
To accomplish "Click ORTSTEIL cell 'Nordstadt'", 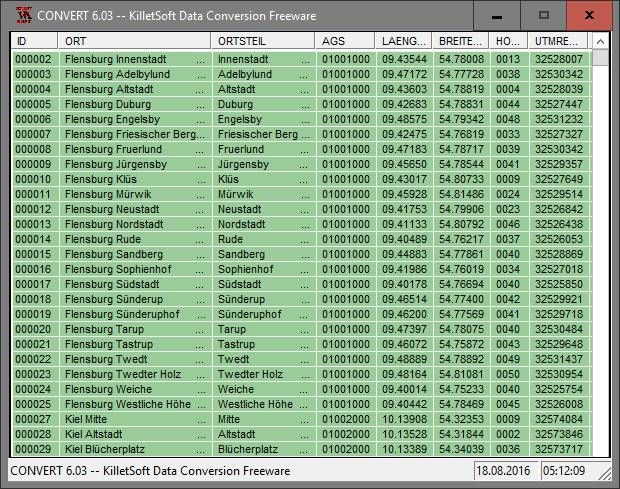I will click(x=264, y=225).
